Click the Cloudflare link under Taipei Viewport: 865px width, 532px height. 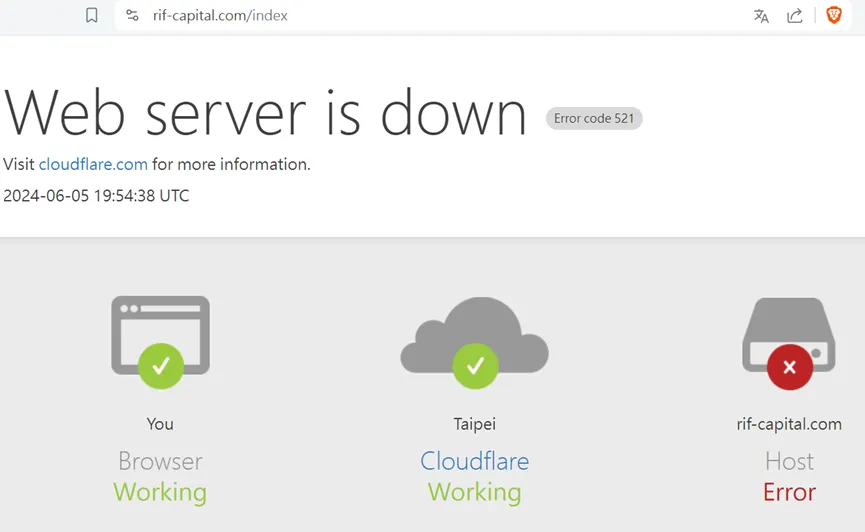[474, 461]
